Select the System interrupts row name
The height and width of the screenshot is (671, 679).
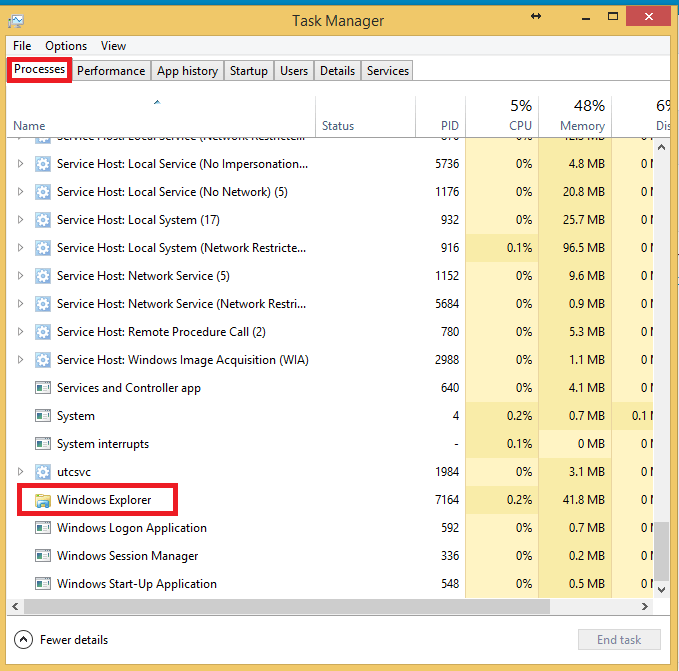[103, 444]
